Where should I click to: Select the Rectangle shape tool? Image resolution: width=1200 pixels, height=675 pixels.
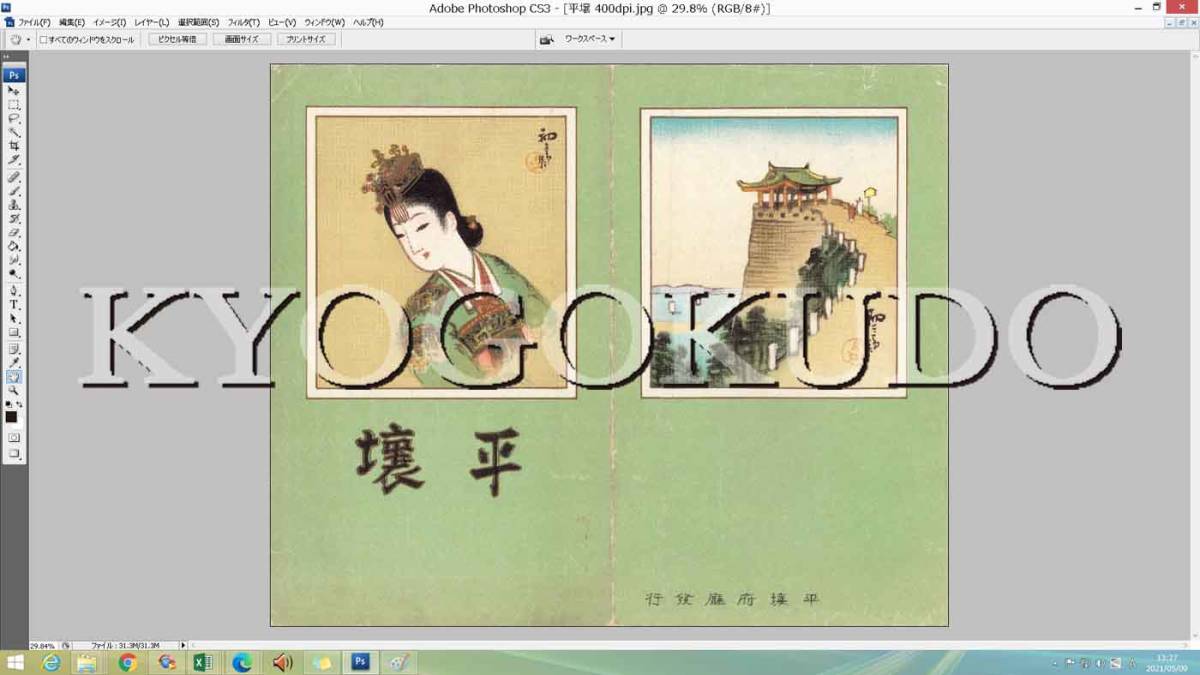click(x=14, y=332)
